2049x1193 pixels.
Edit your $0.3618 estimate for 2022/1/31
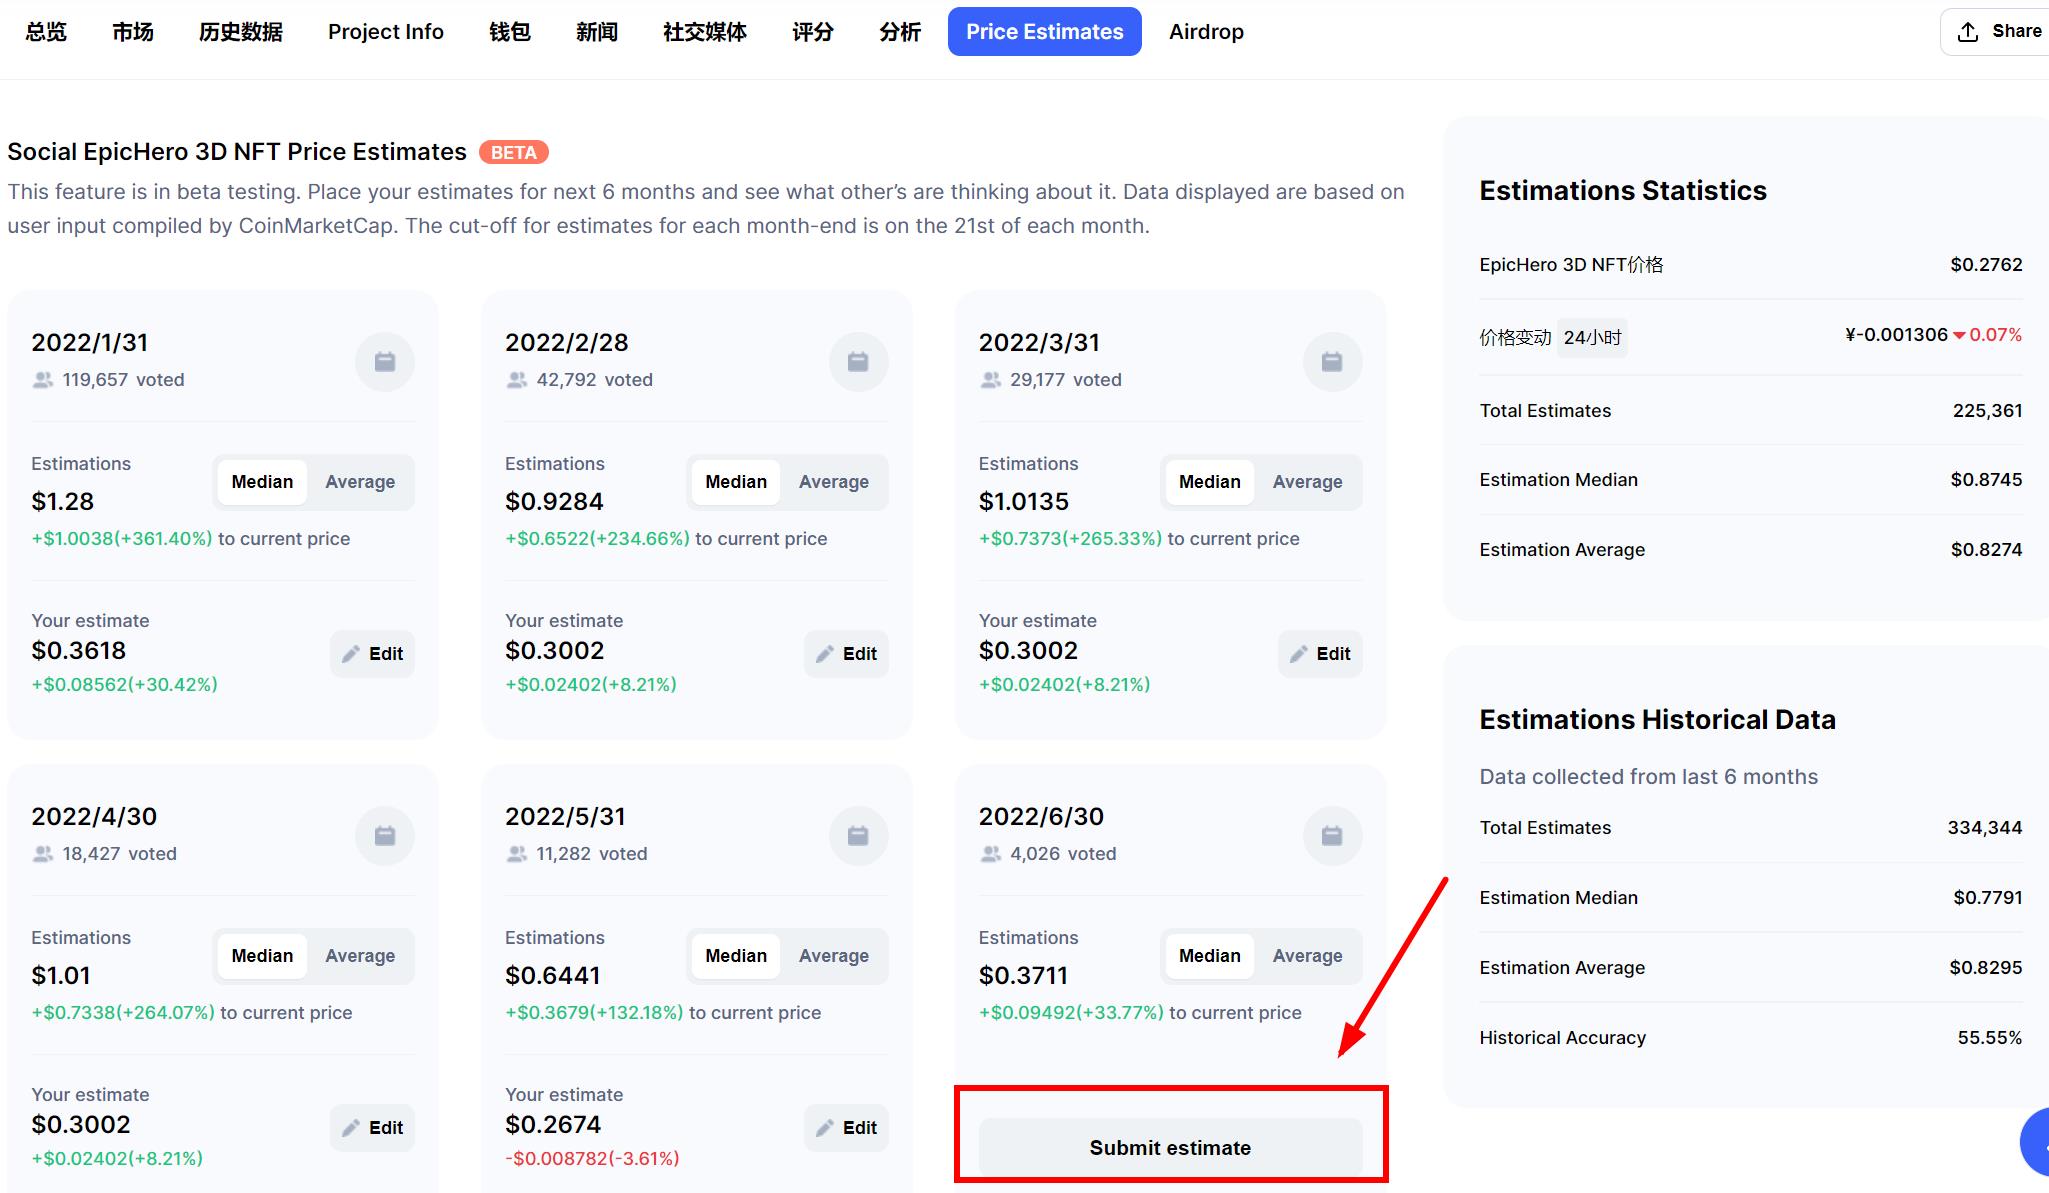[372, 654]
